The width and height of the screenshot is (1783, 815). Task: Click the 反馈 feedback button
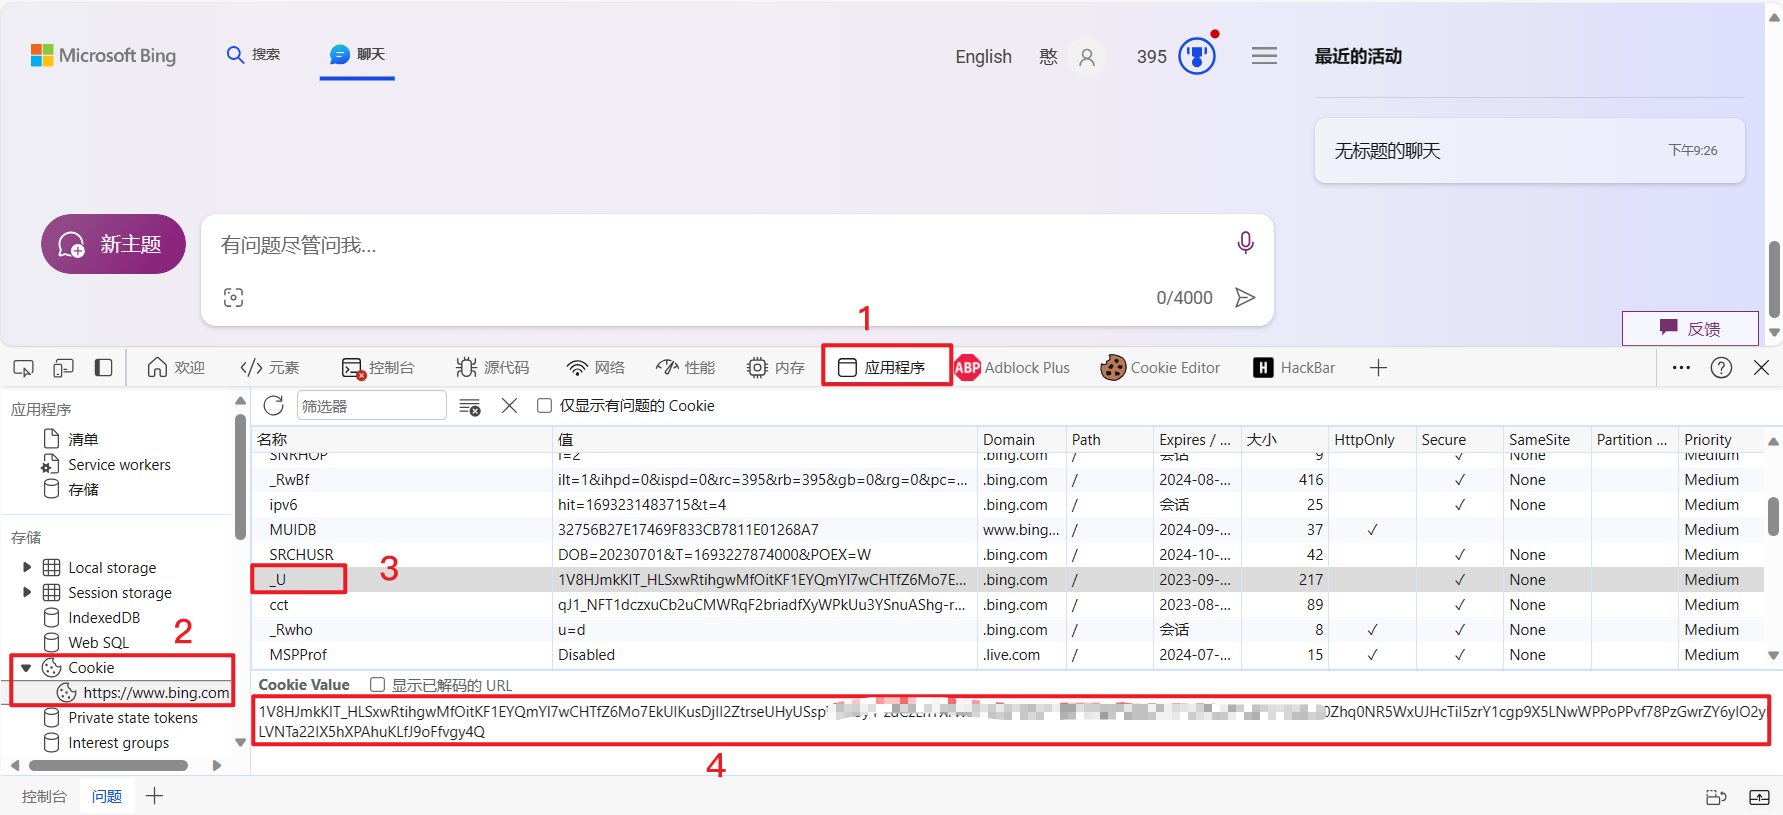point(1689,328)
